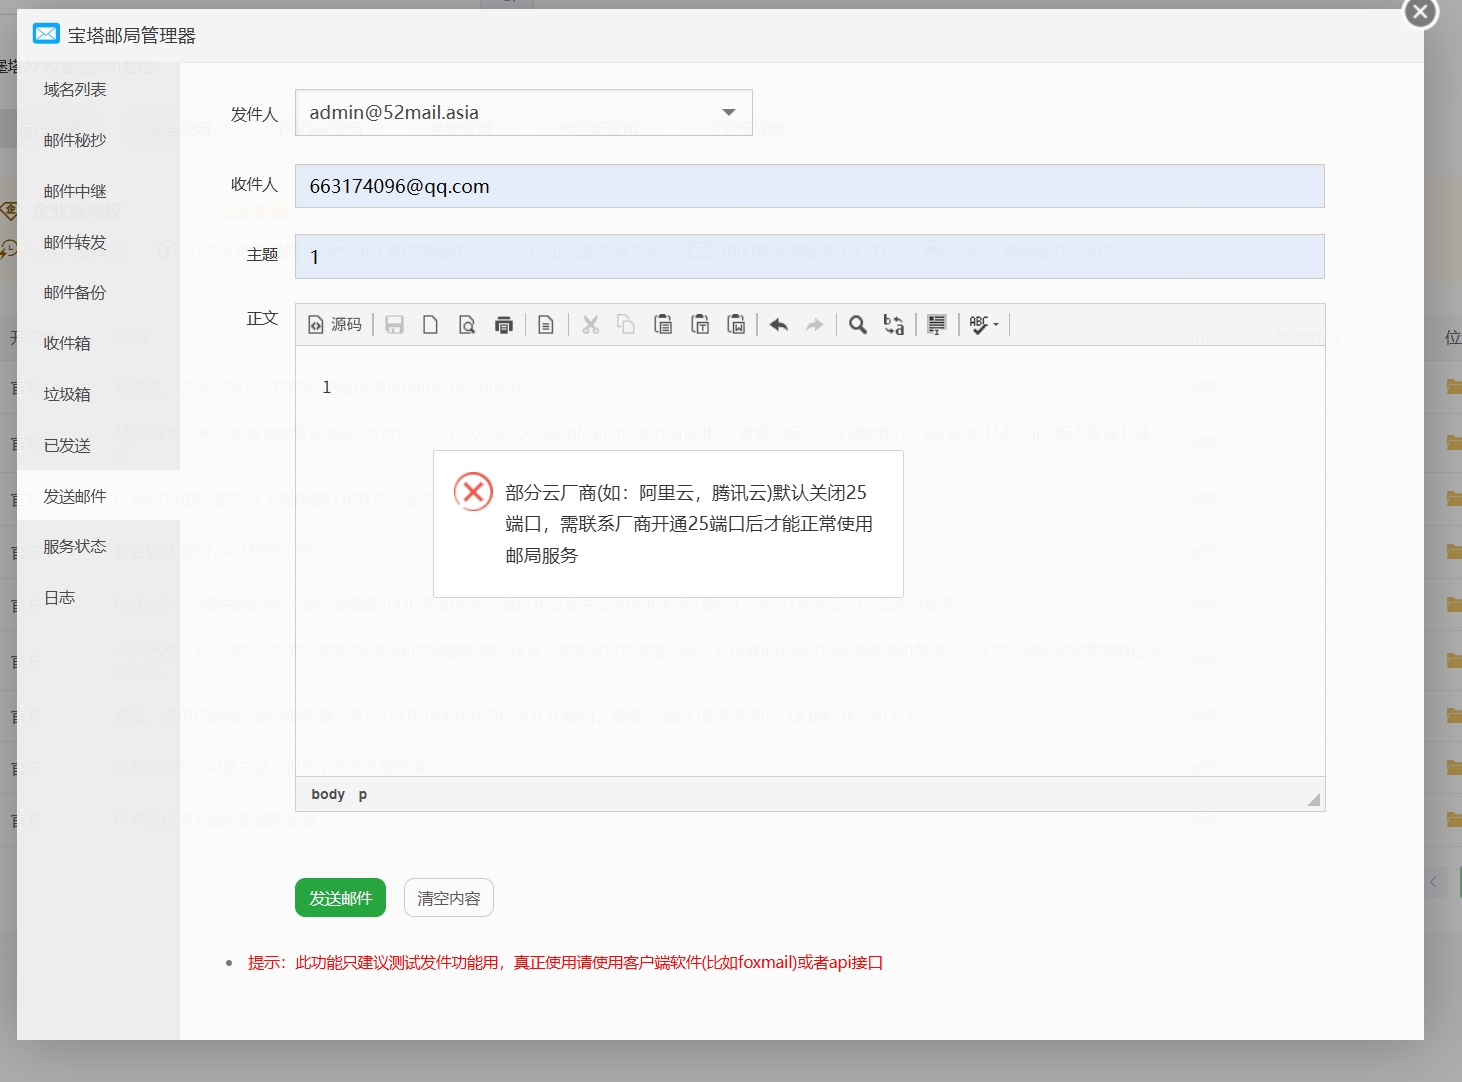The width and height of the screenshot is (1462, 1082).
Task: Open the find (magnifier) icon
Action: click(x=857, y=324)
